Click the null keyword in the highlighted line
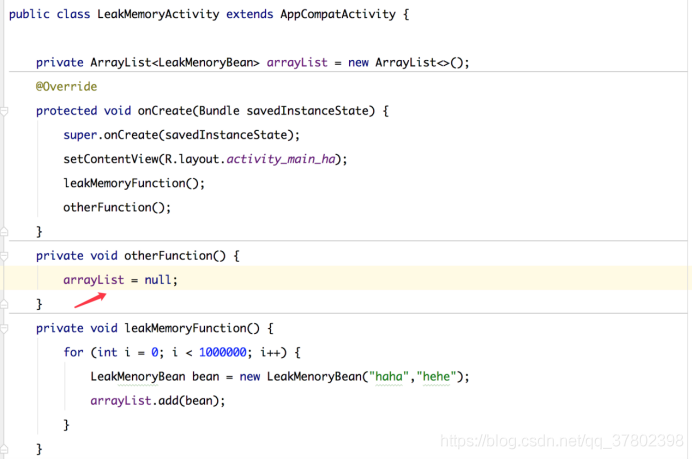The width and height of the screenshot is (693, 459). [x=157, y=280]
